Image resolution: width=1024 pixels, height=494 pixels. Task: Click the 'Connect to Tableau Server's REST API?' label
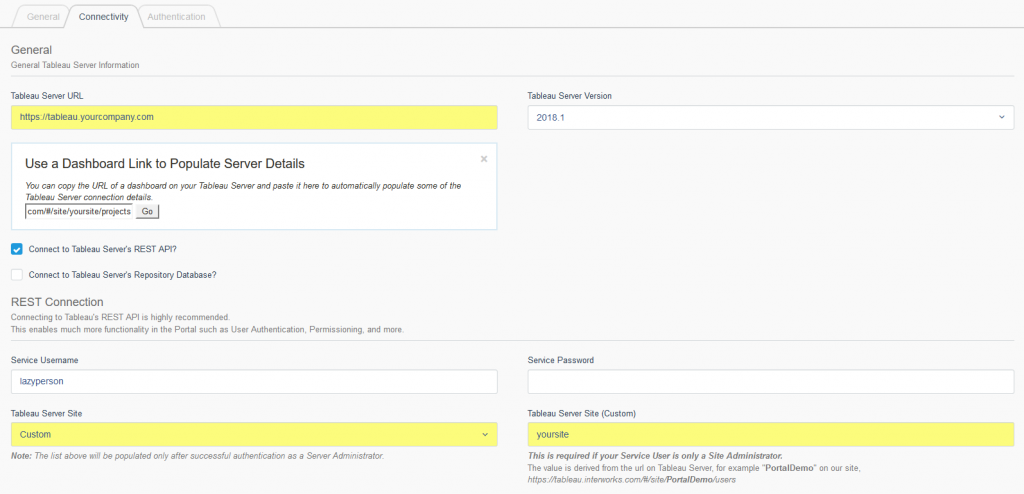pyautogui.click(x=103, y=249)
